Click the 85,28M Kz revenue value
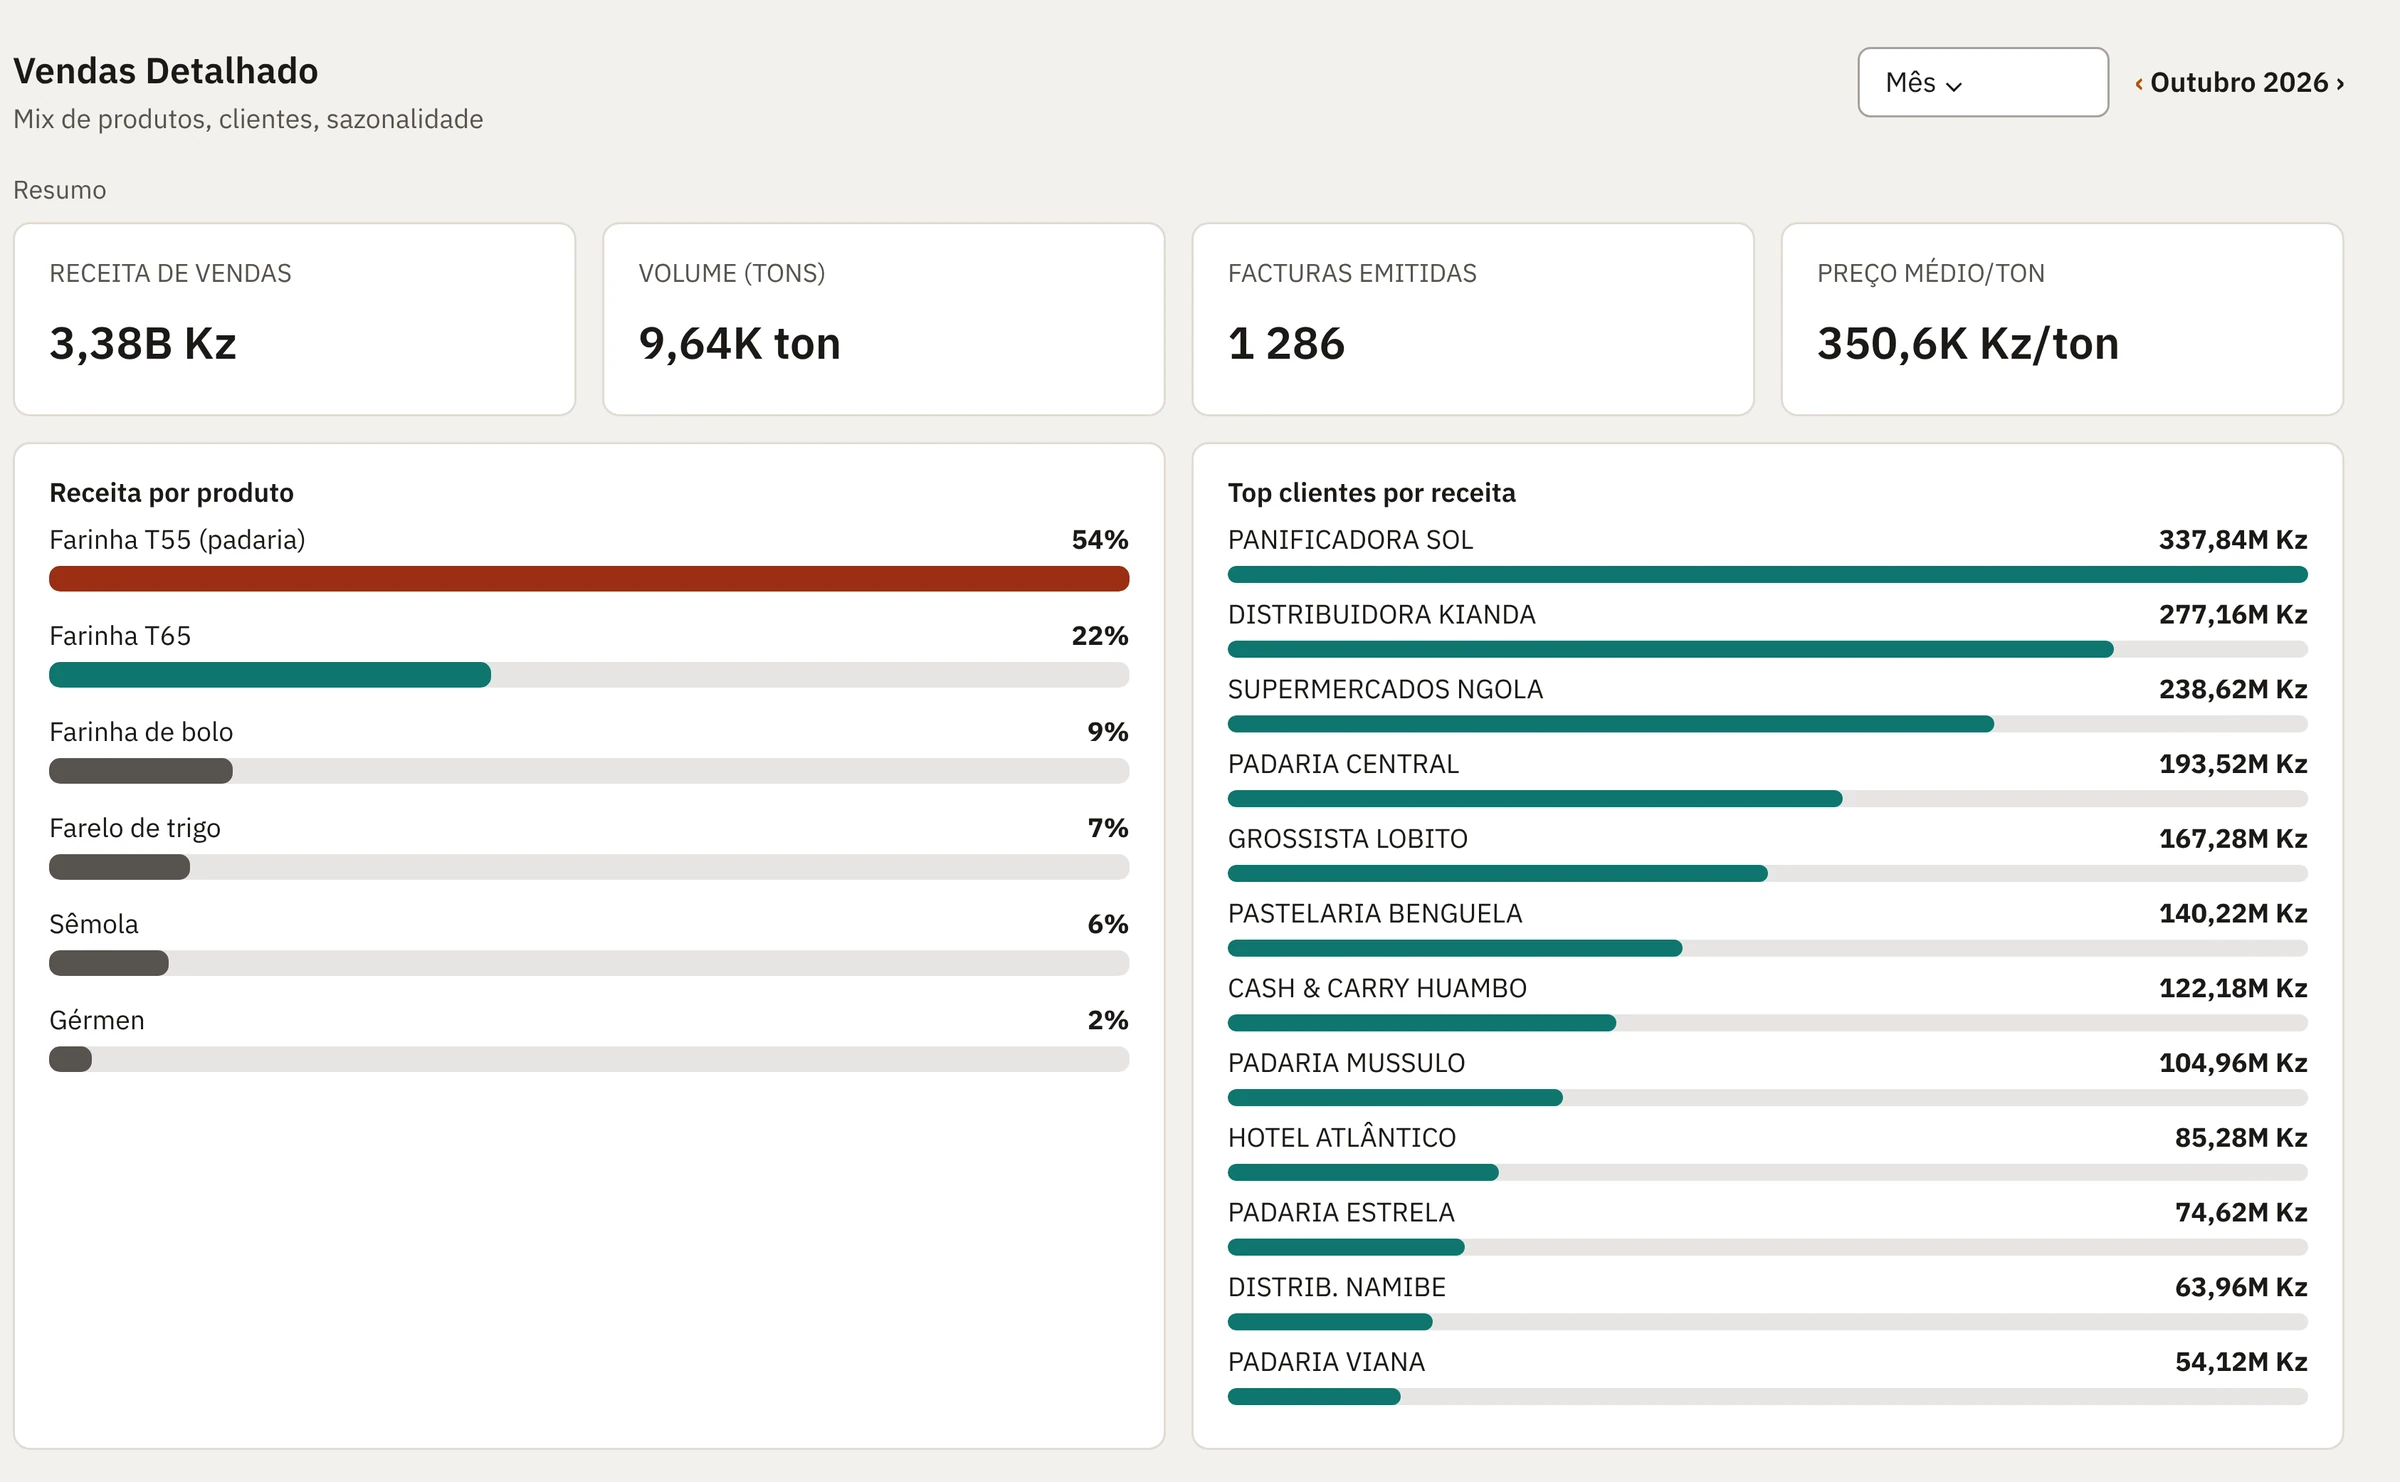The height and width of the screenshot is (1482, 2400). coord(2240,1137)
